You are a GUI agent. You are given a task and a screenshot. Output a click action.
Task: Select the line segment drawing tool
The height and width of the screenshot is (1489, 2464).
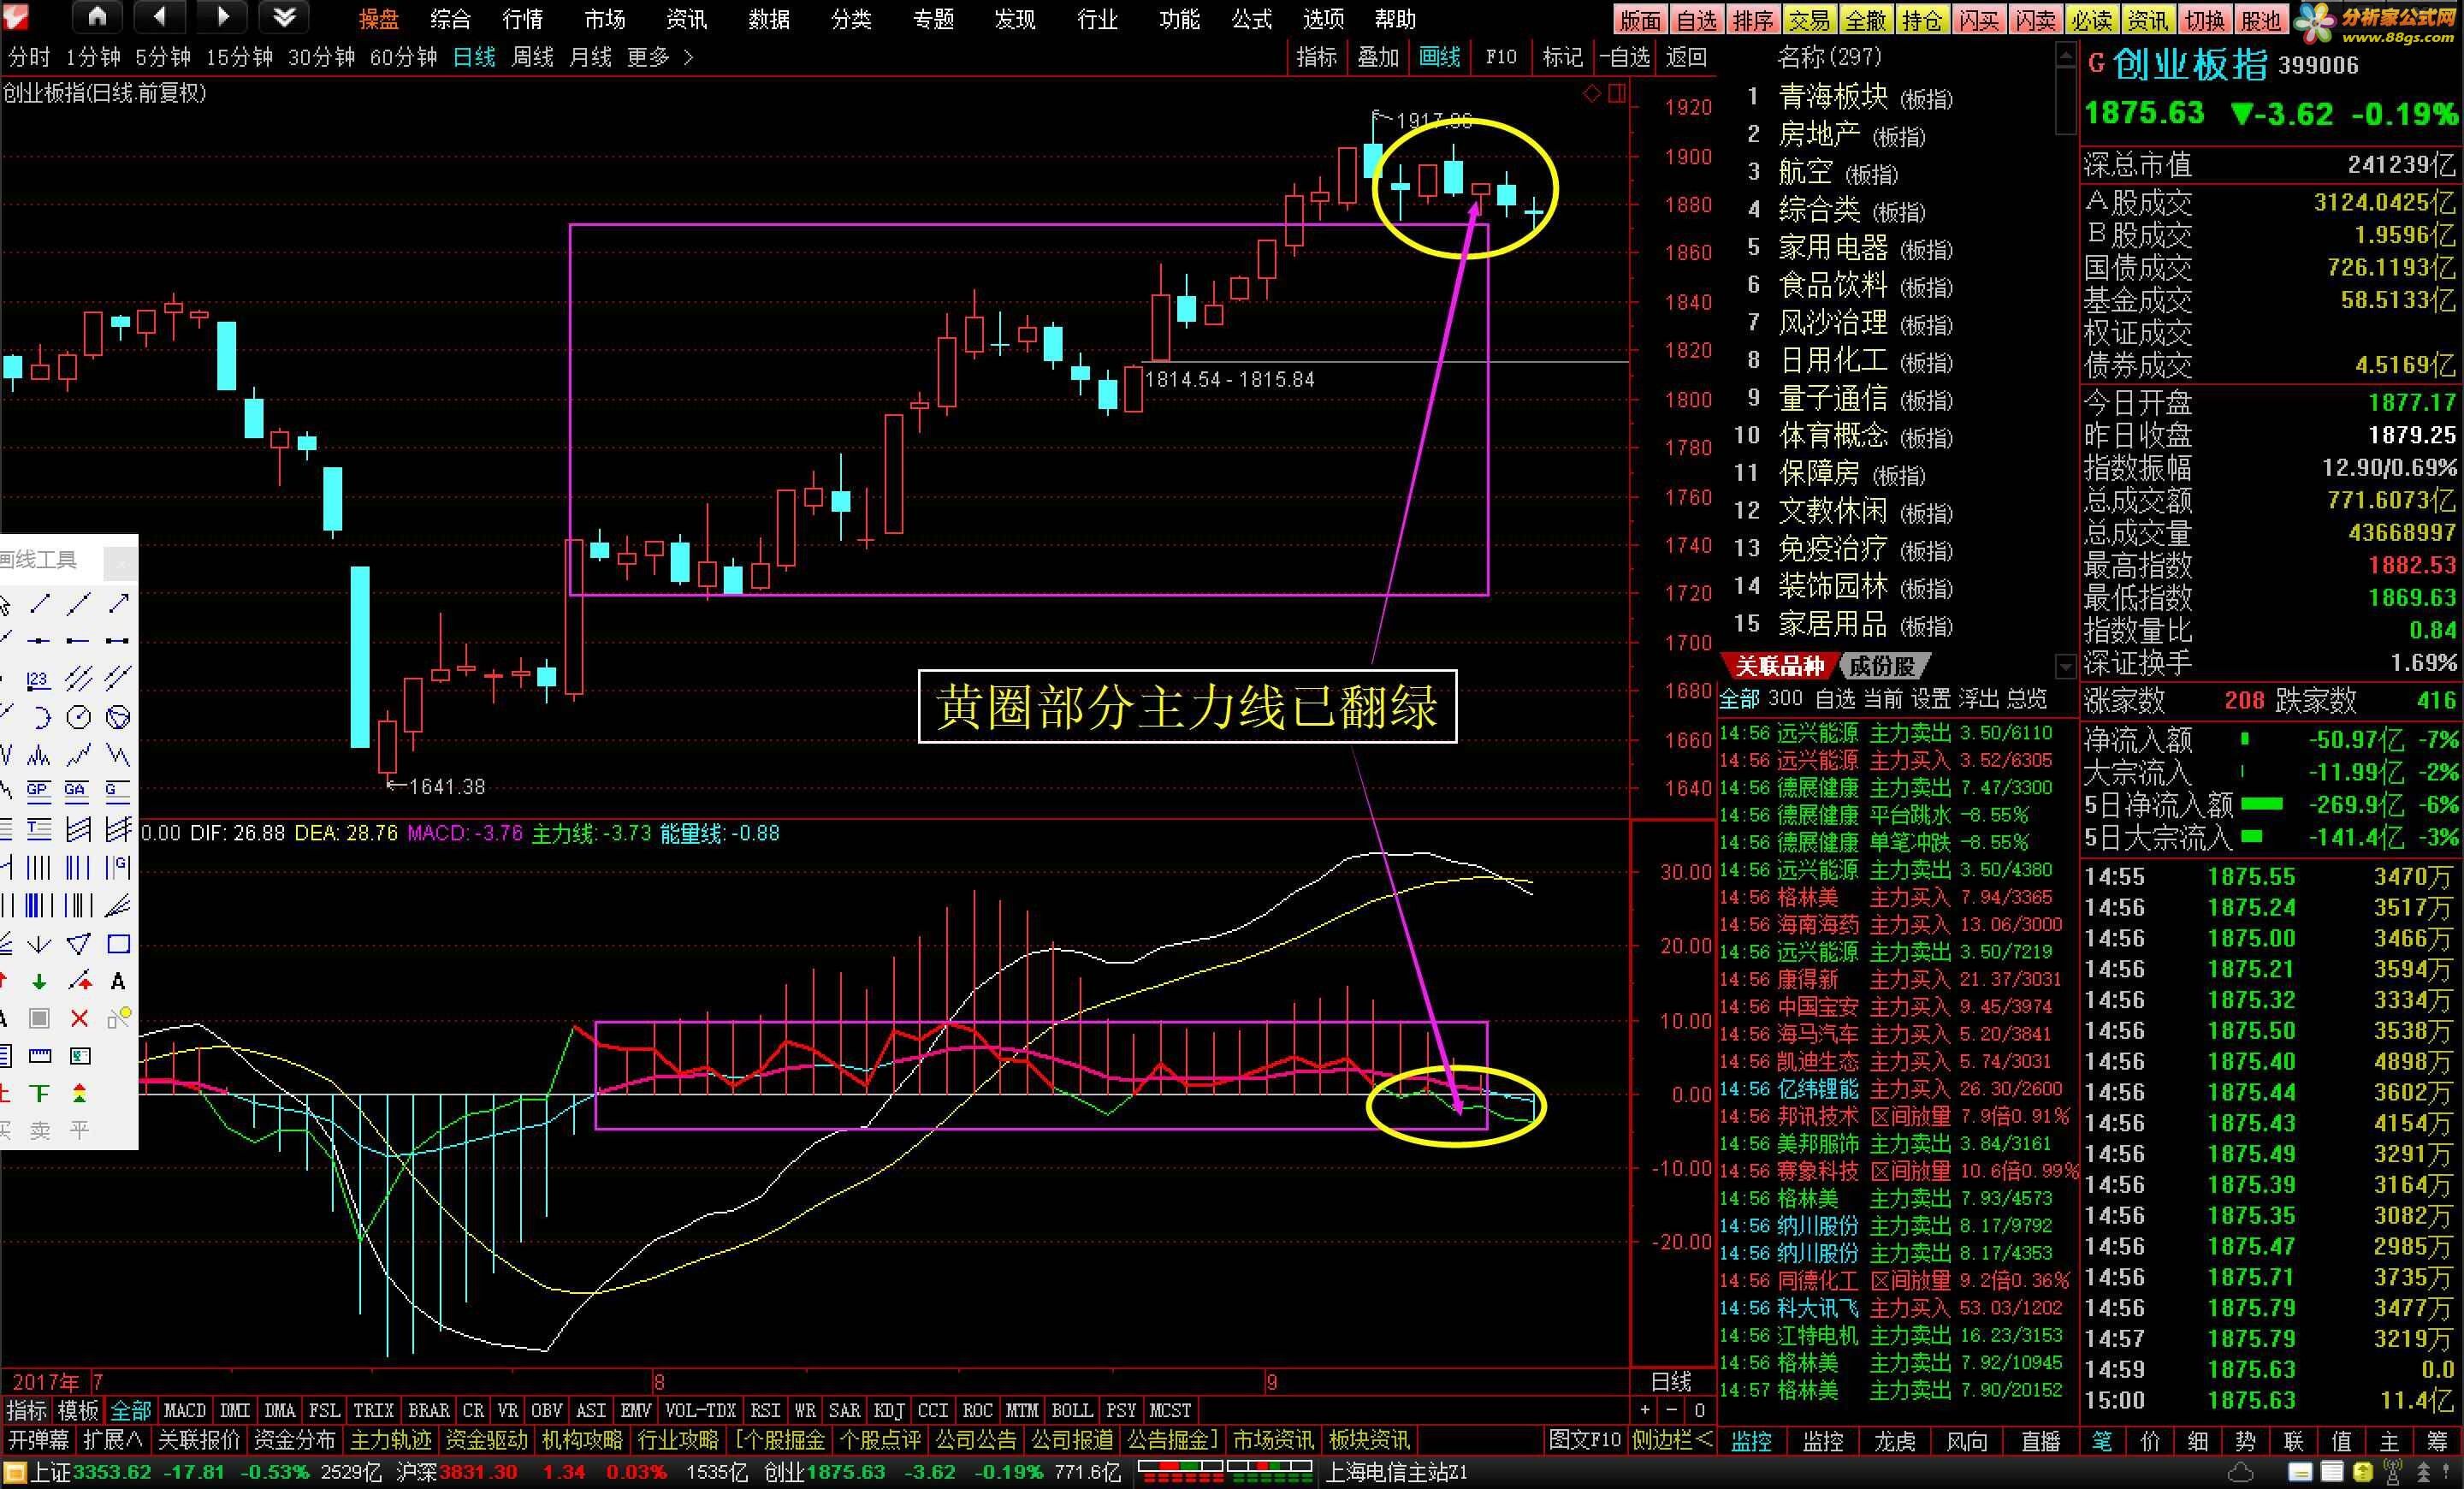tap(39, 603)
